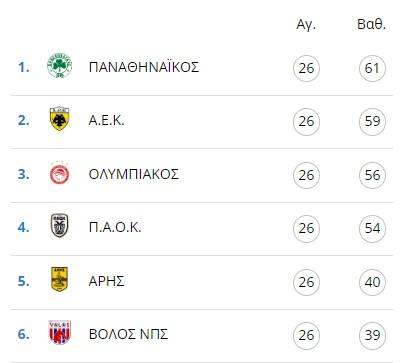Viewport: 403px width, 363px height.
Task: Click the Panathinaikos green shamrock logo
Action: tap(60, 66)
